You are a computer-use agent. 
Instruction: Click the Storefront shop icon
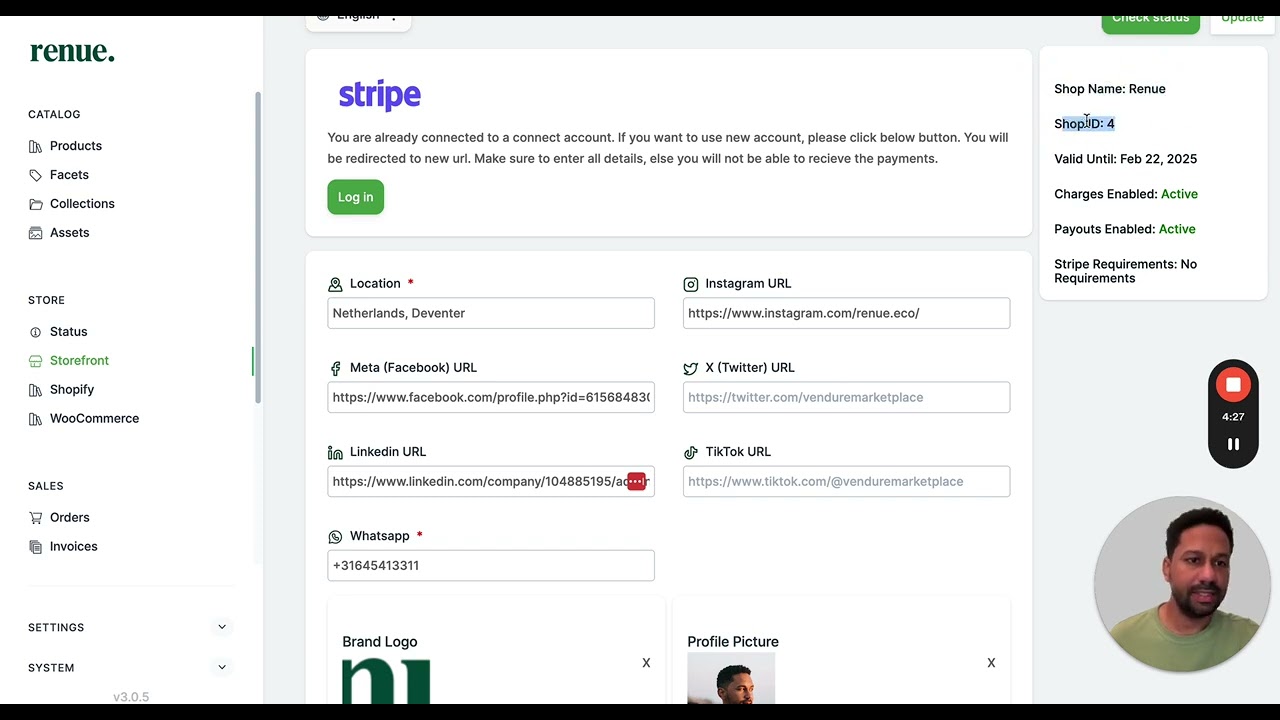[x=36, y=361]
